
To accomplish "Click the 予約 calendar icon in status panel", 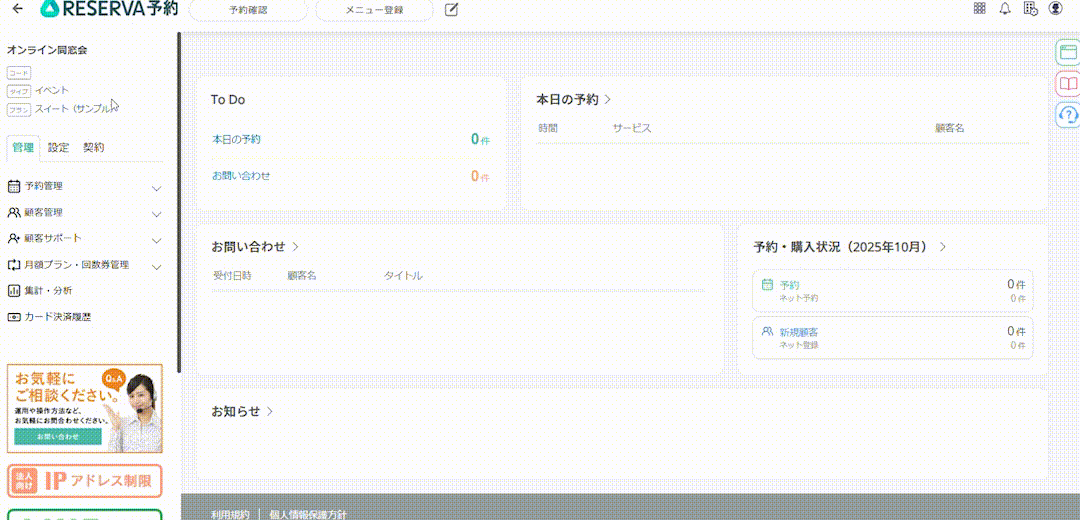I will coord(767,284).
